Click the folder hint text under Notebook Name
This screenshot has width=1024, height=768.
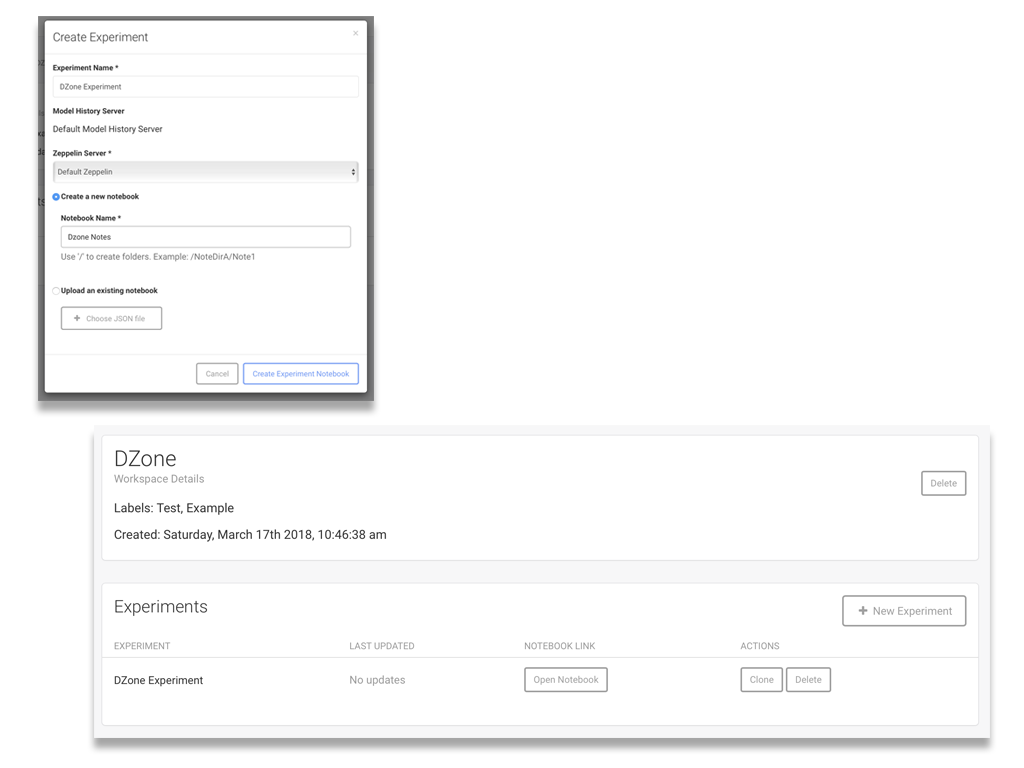pos(158,257)
